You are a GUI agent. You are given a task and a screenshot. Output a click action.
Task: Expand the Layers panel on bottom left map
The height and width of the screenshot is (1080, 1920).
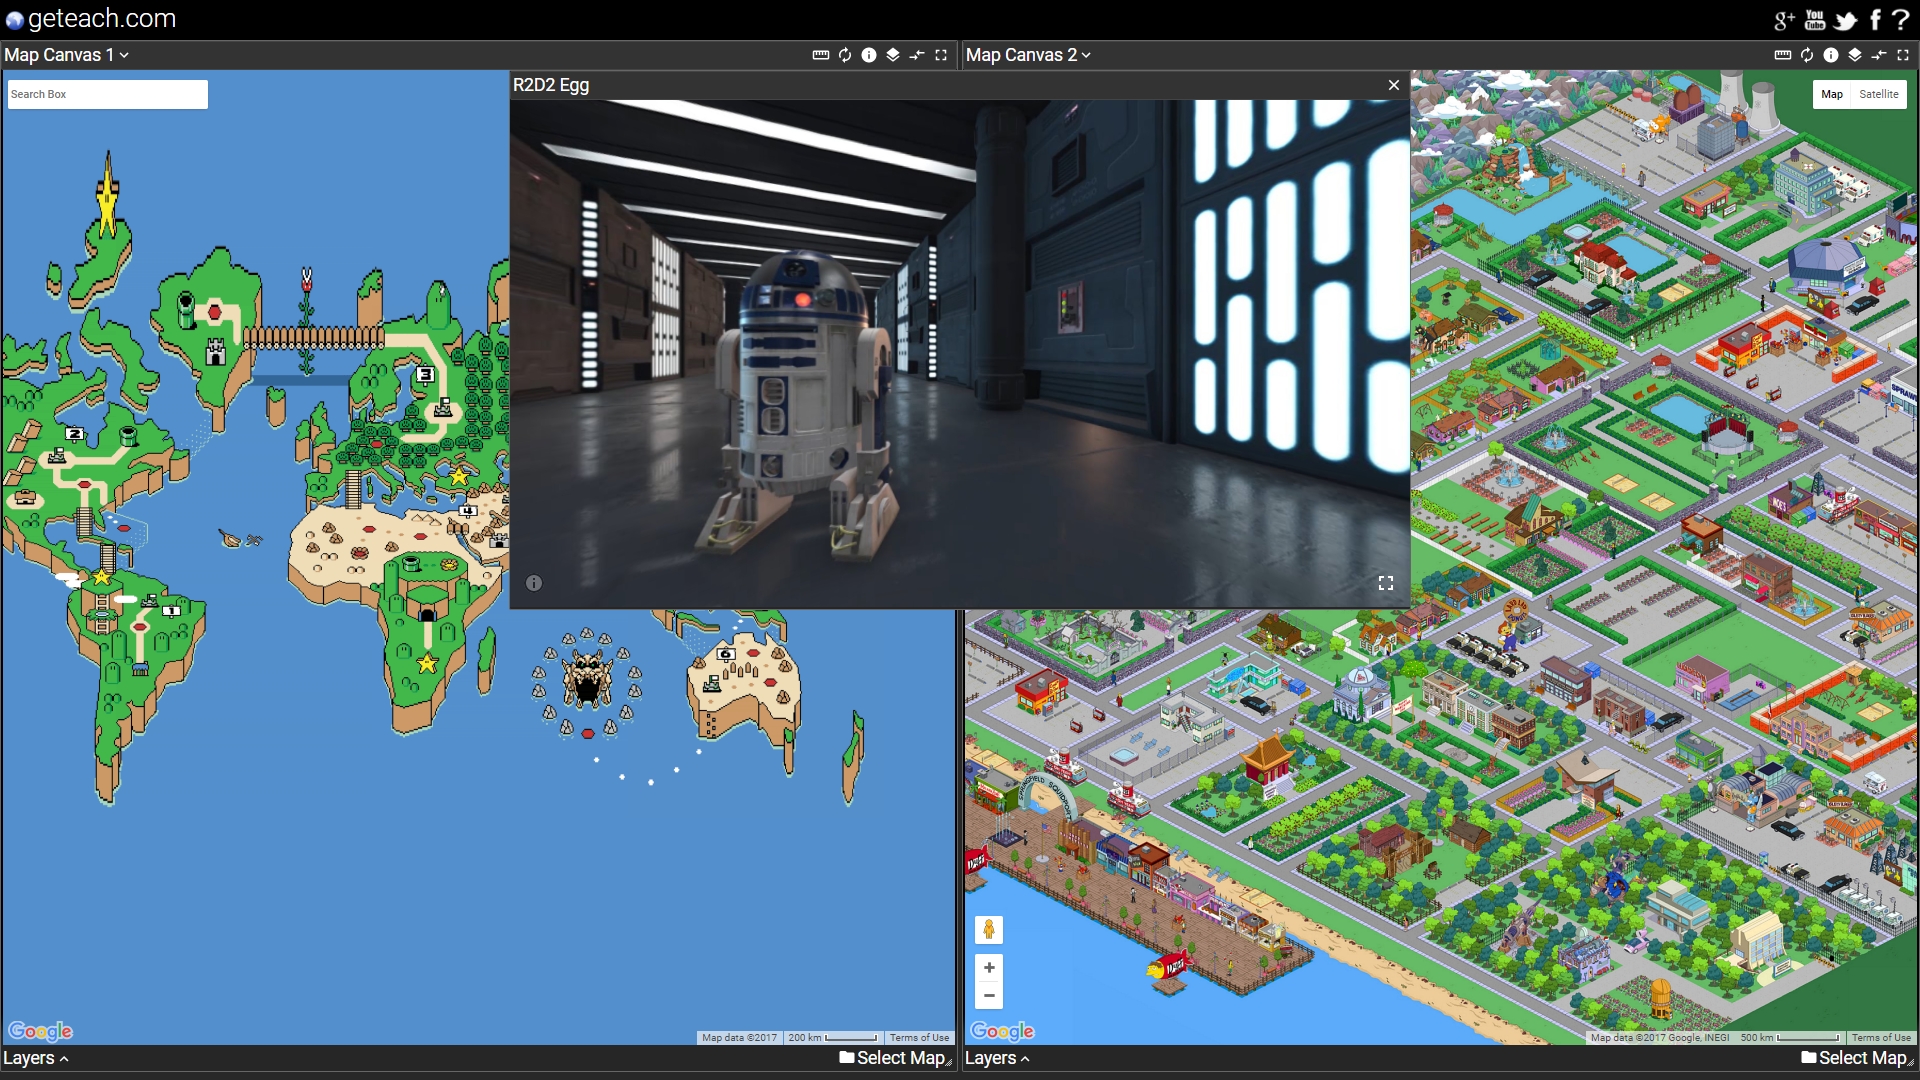tap(38, 1058)
